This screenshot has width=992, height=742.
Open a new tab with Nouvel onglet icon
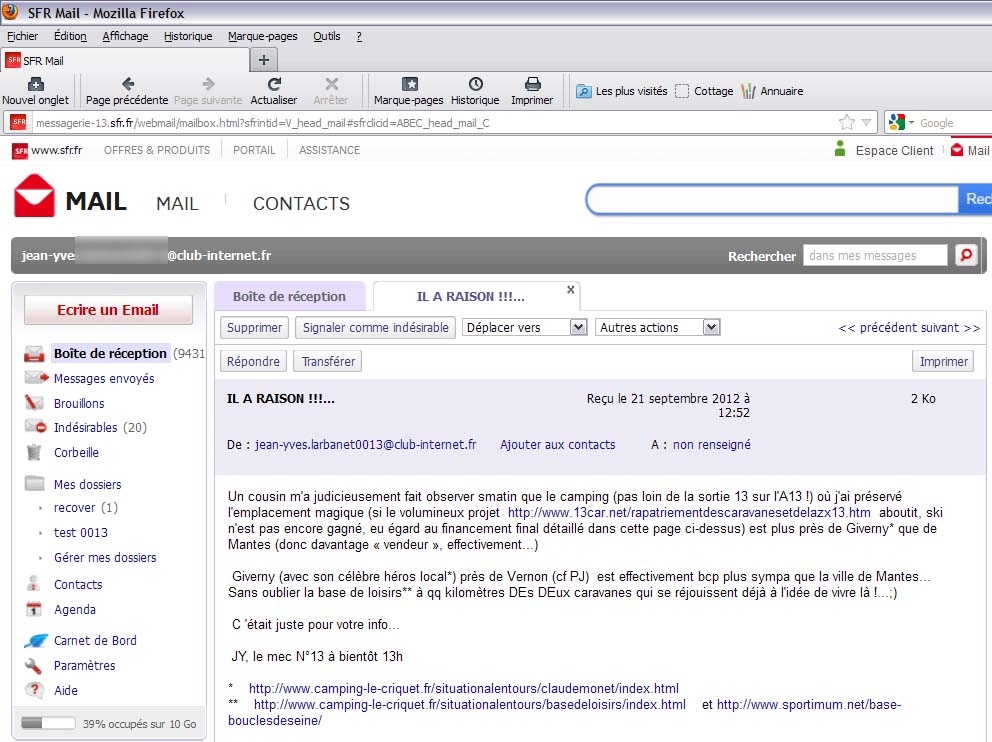pyautogui.click(x=35, y=84)
